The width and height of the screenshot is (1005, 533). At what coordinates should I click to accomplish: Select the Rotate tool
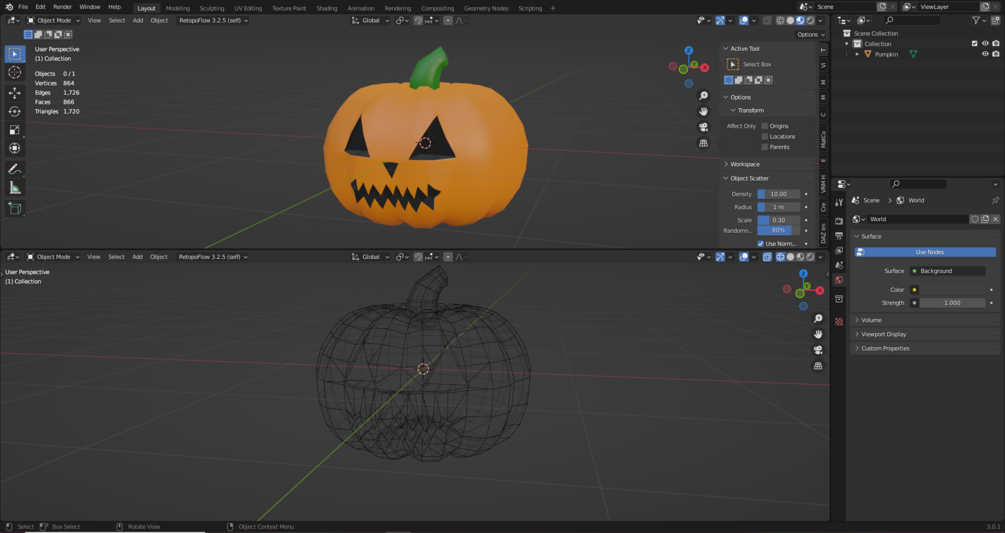click(14, 111)
